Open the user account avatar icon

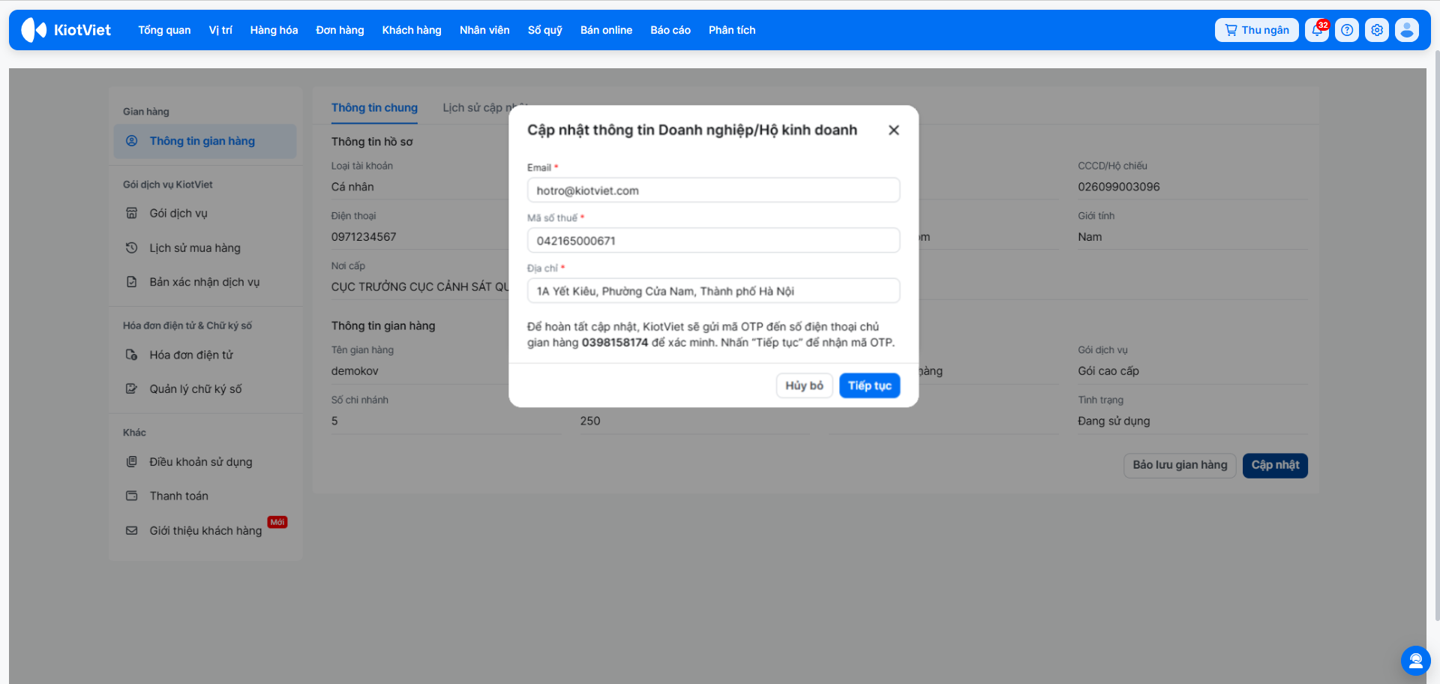[1407, 30]
